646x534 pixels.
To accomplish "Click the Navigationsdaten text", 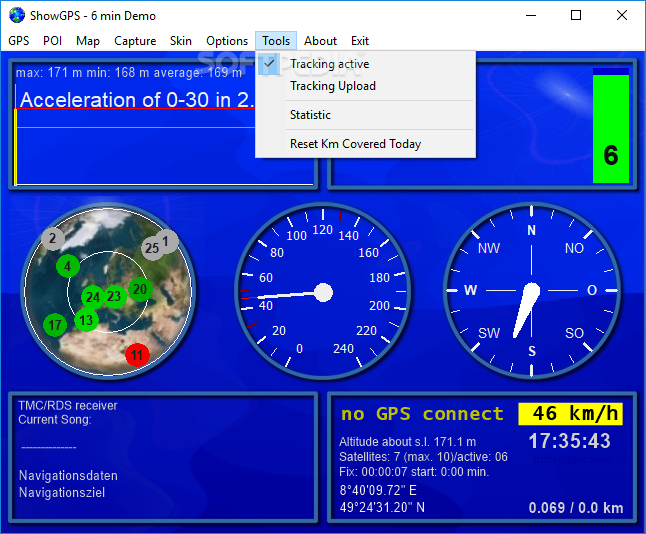I will pos(68,475).
